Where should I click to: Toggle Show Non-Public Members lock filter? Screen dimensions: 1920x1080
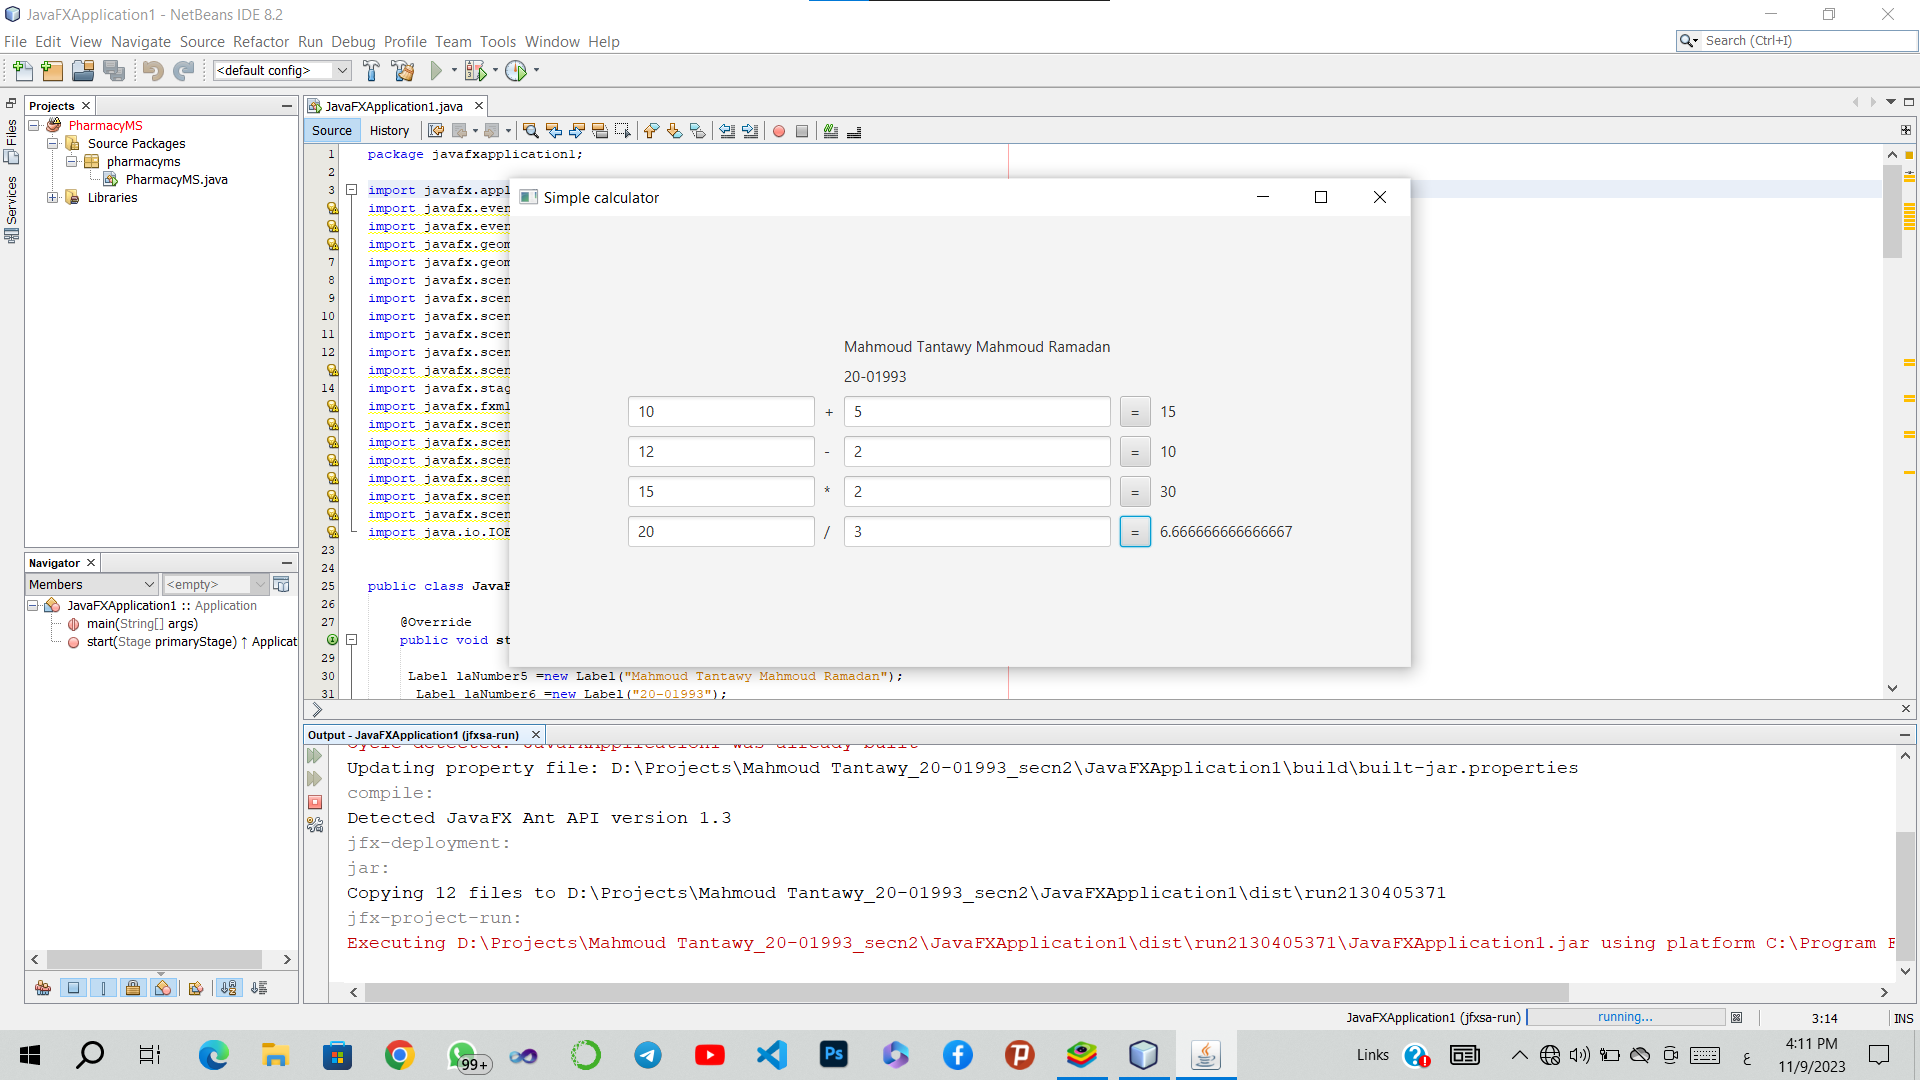tap(132, 988)
